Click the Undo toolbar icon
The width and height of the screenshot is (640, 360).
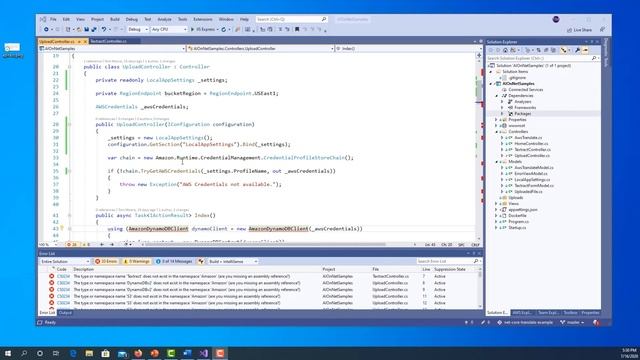coord(104,29)
